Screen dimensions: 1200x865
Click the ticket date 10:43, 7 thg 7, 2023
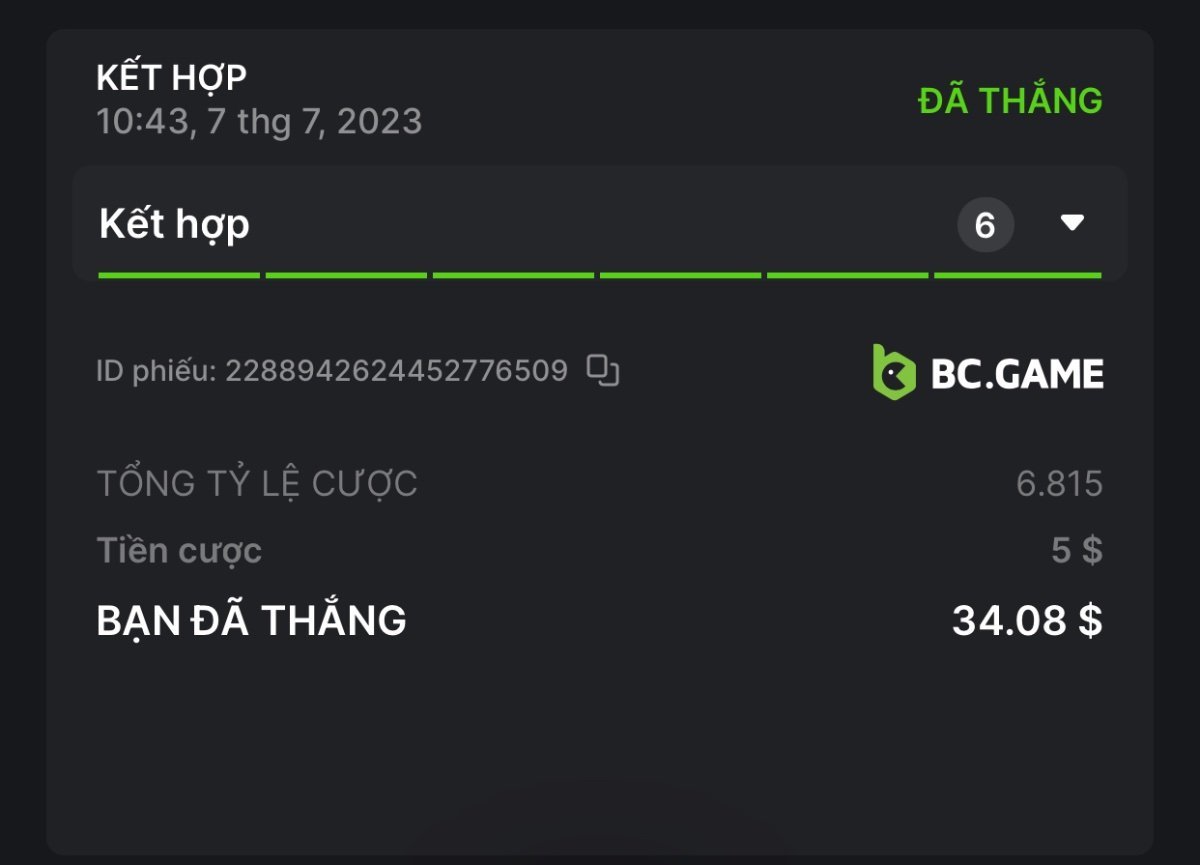click(x=259, y=122)
